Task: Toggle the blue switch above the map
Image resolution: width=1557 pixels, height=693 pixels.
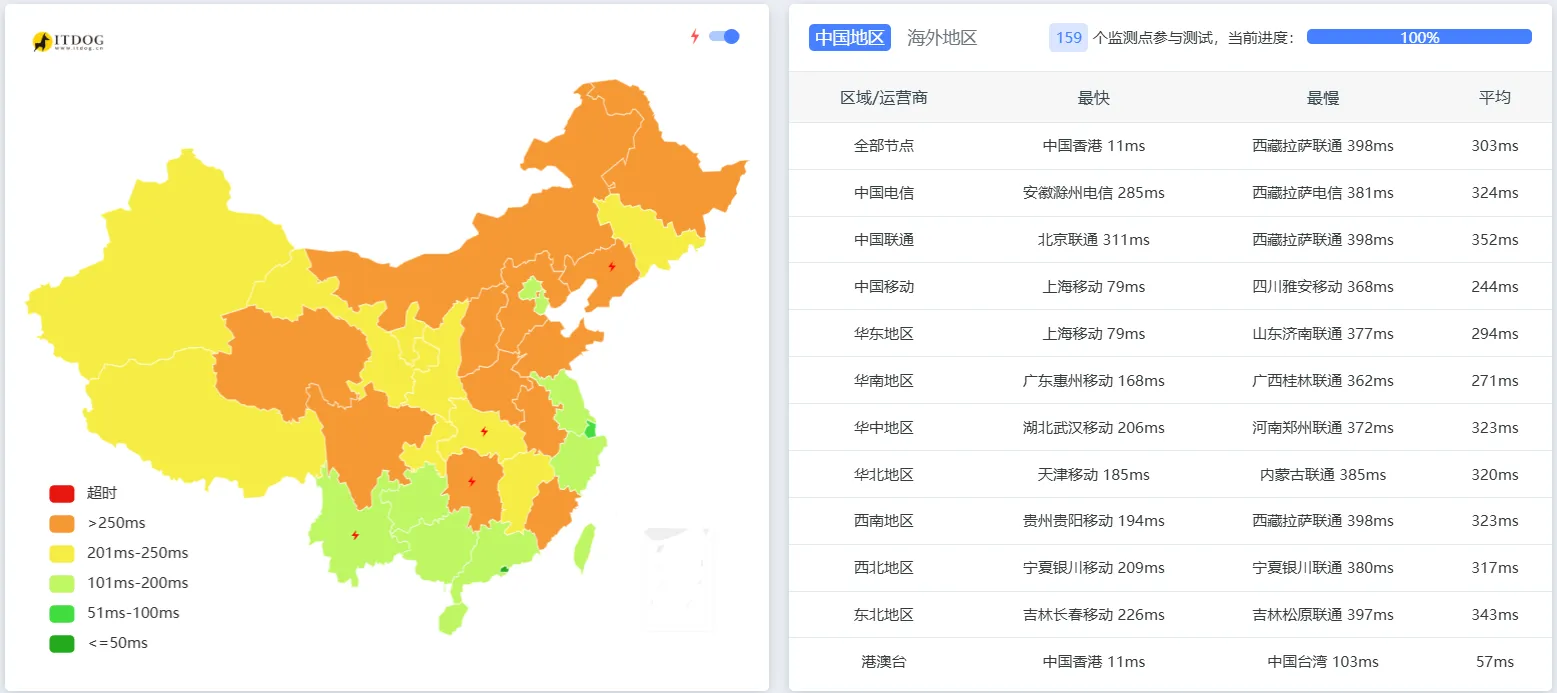Action: tap(722, 36)
